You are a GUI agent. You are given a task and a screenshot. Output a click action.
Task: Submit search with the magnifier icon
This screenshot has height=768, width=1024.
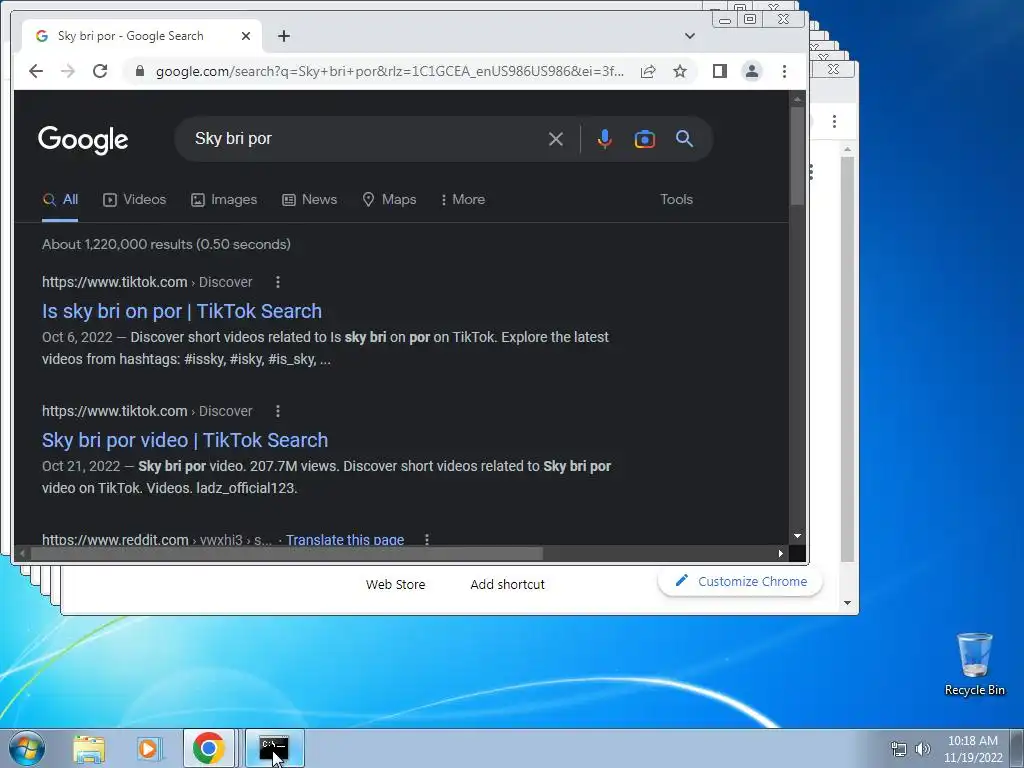click(684, 138)
